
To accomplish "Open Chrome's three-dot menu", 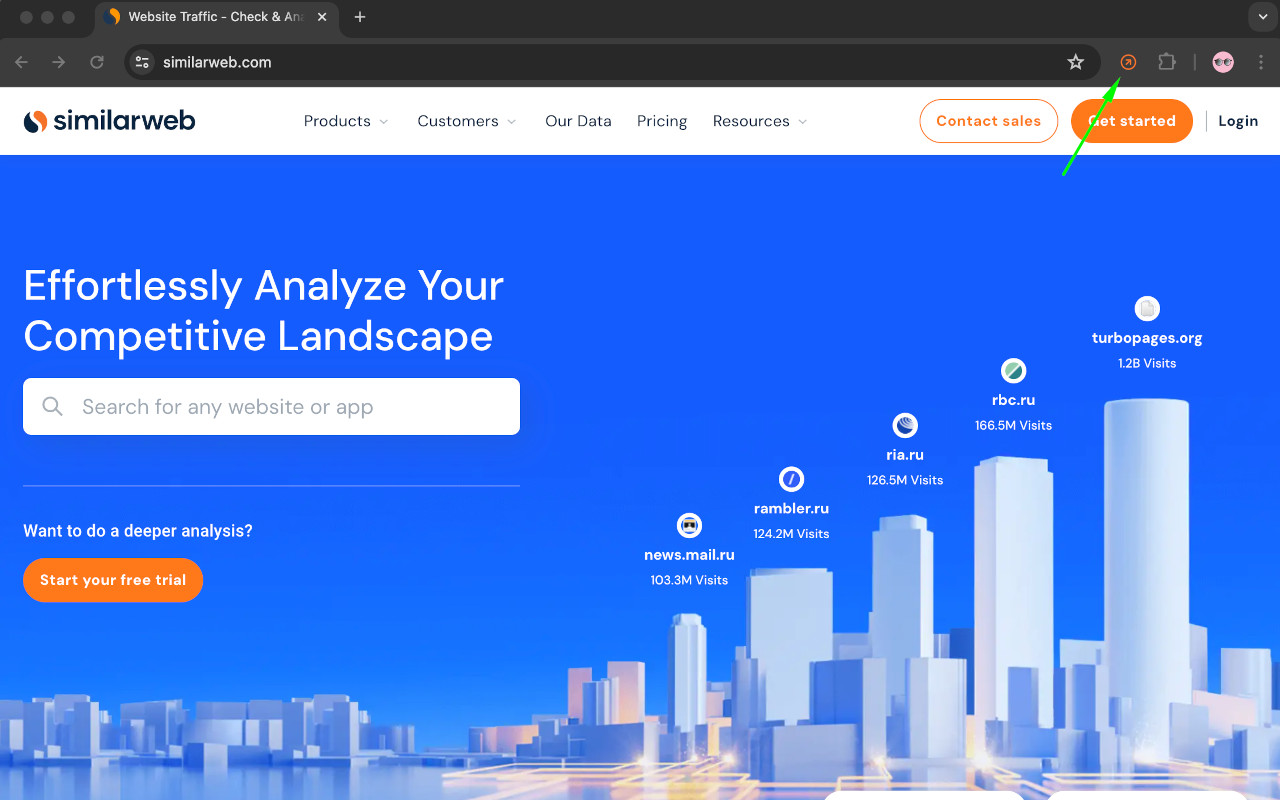I will pos(1260,62).
